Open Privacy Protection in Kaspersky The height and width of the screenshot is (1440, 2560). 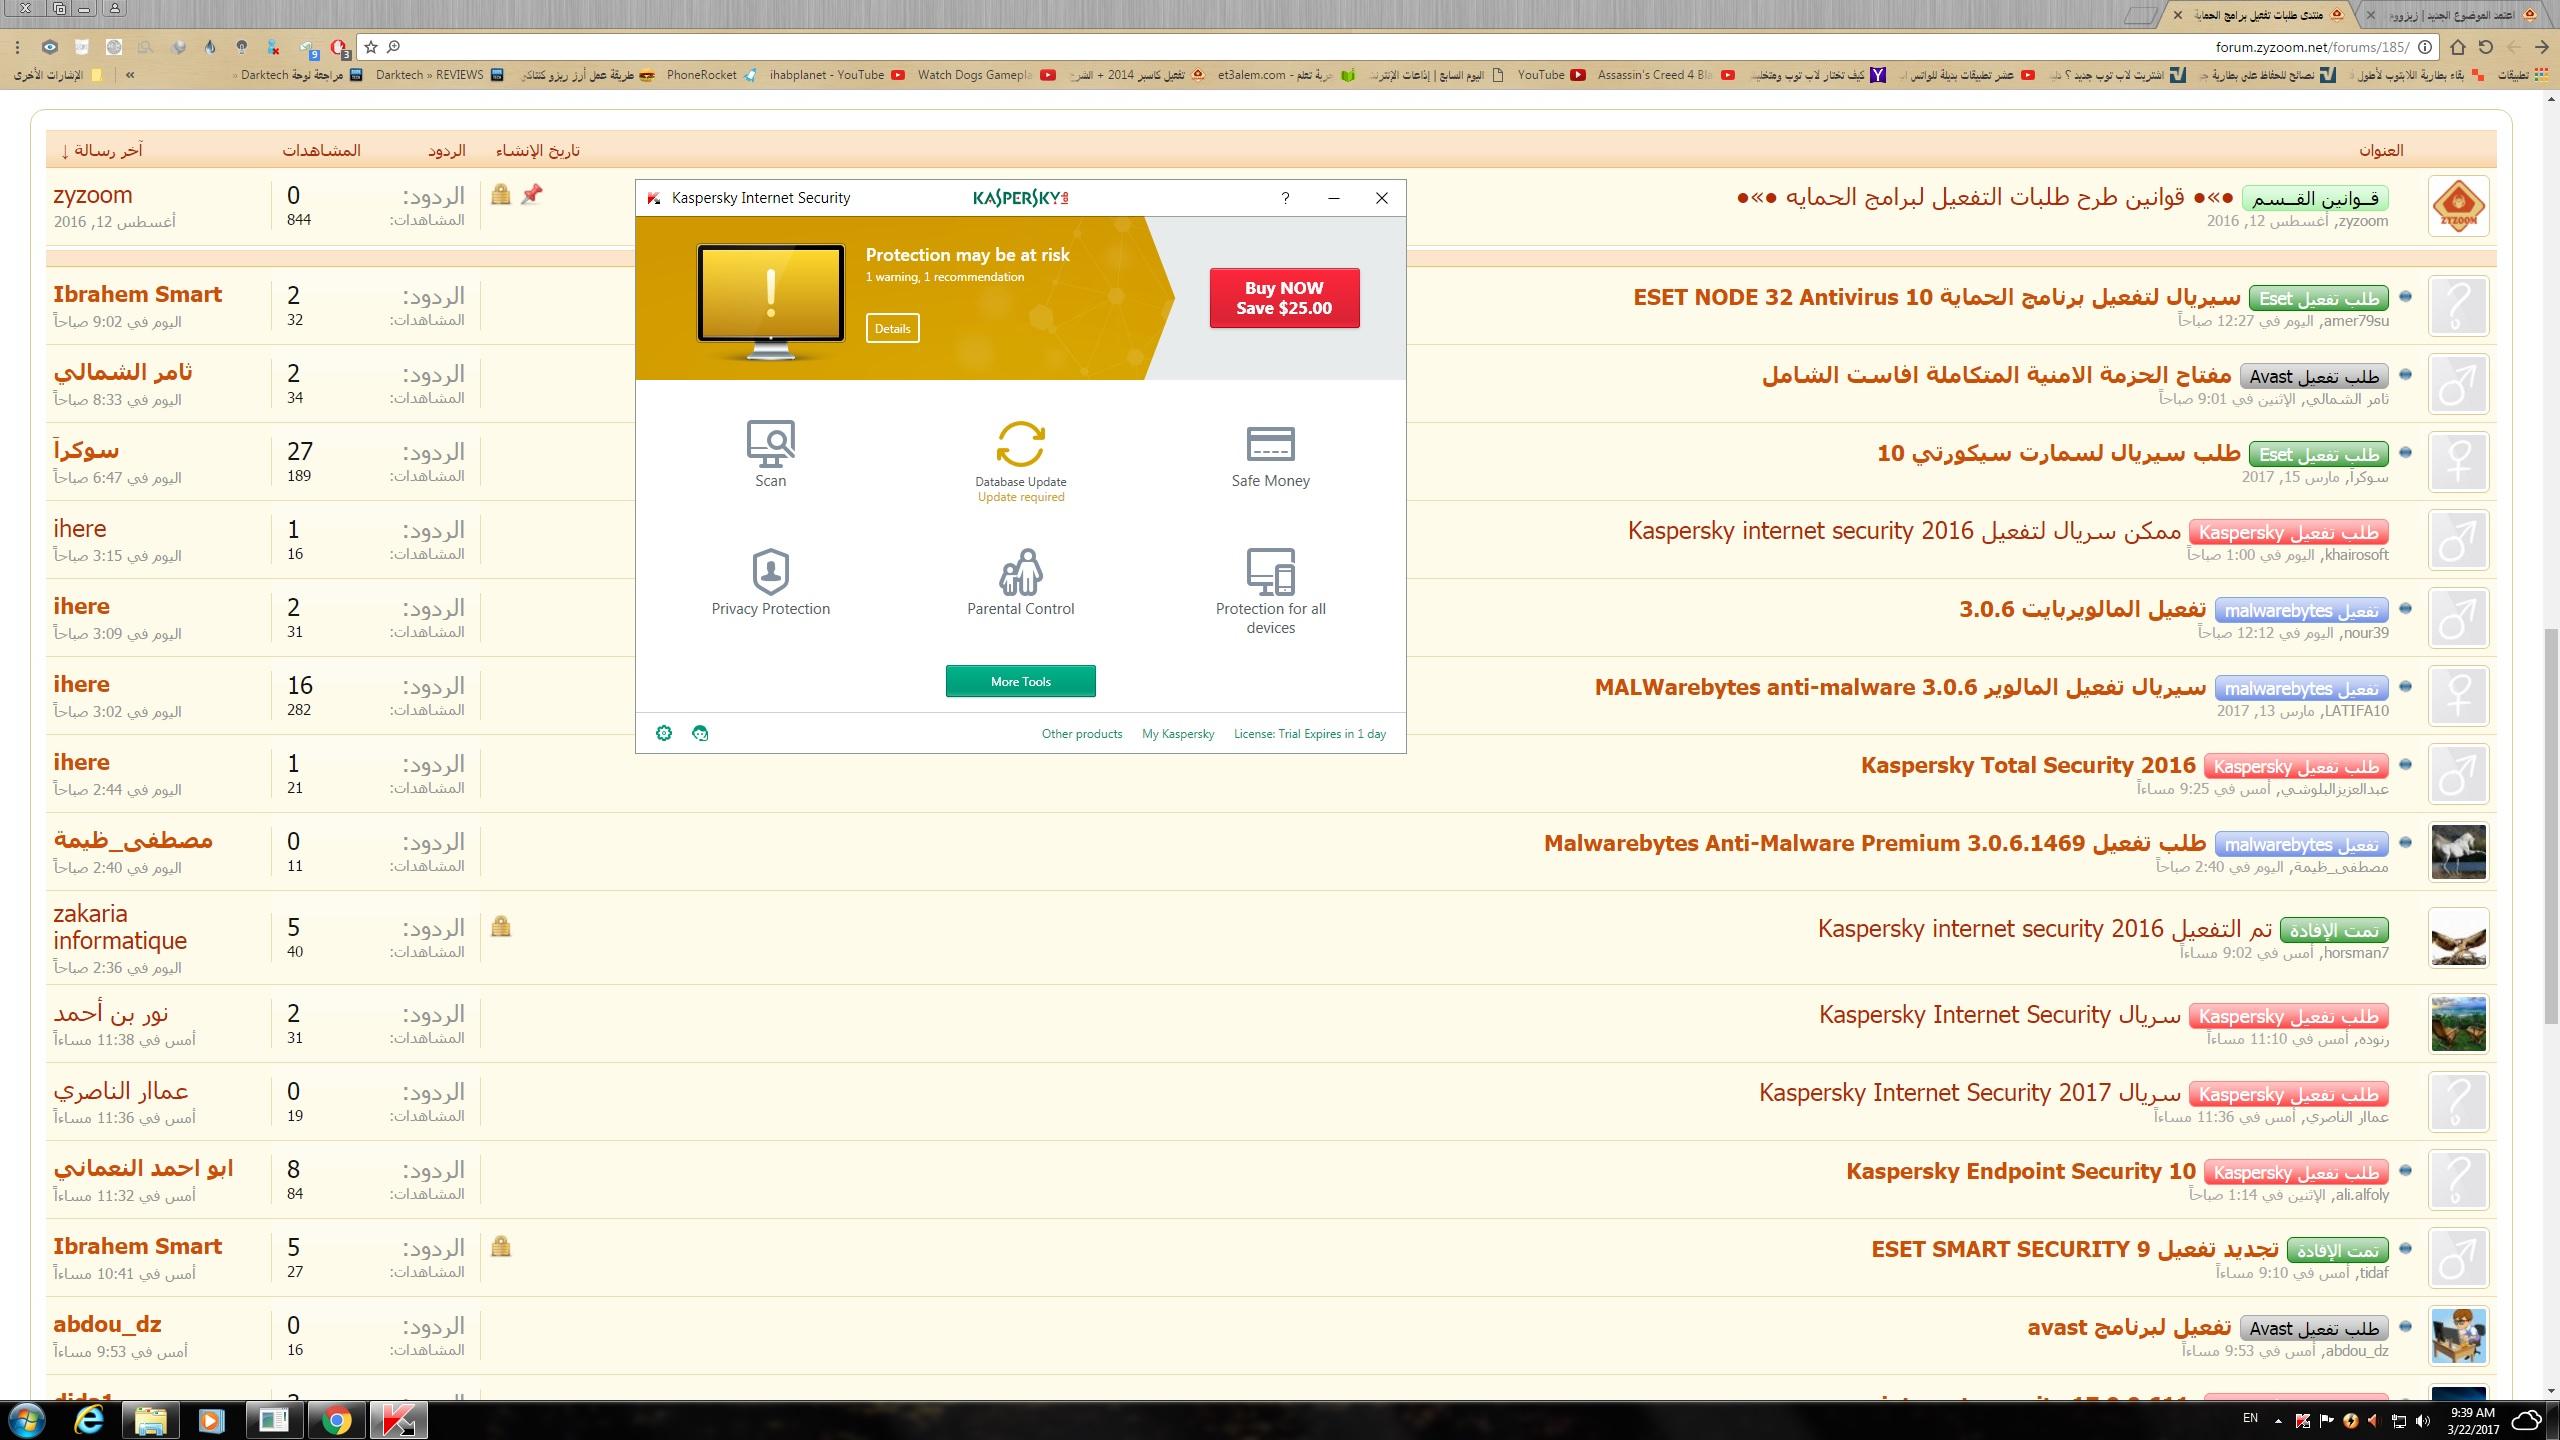click(x=770, y=582)
